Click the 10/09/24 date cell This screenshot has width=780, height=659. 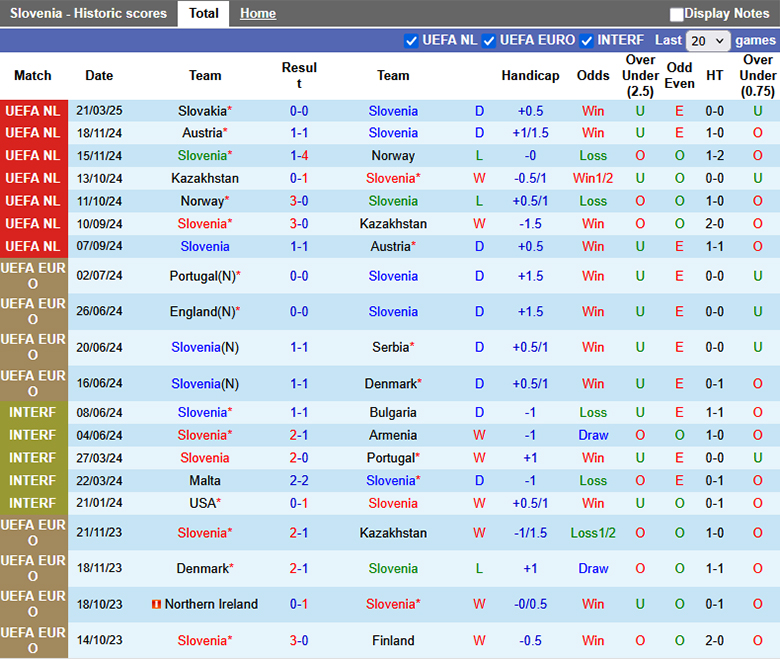[99, 224]
